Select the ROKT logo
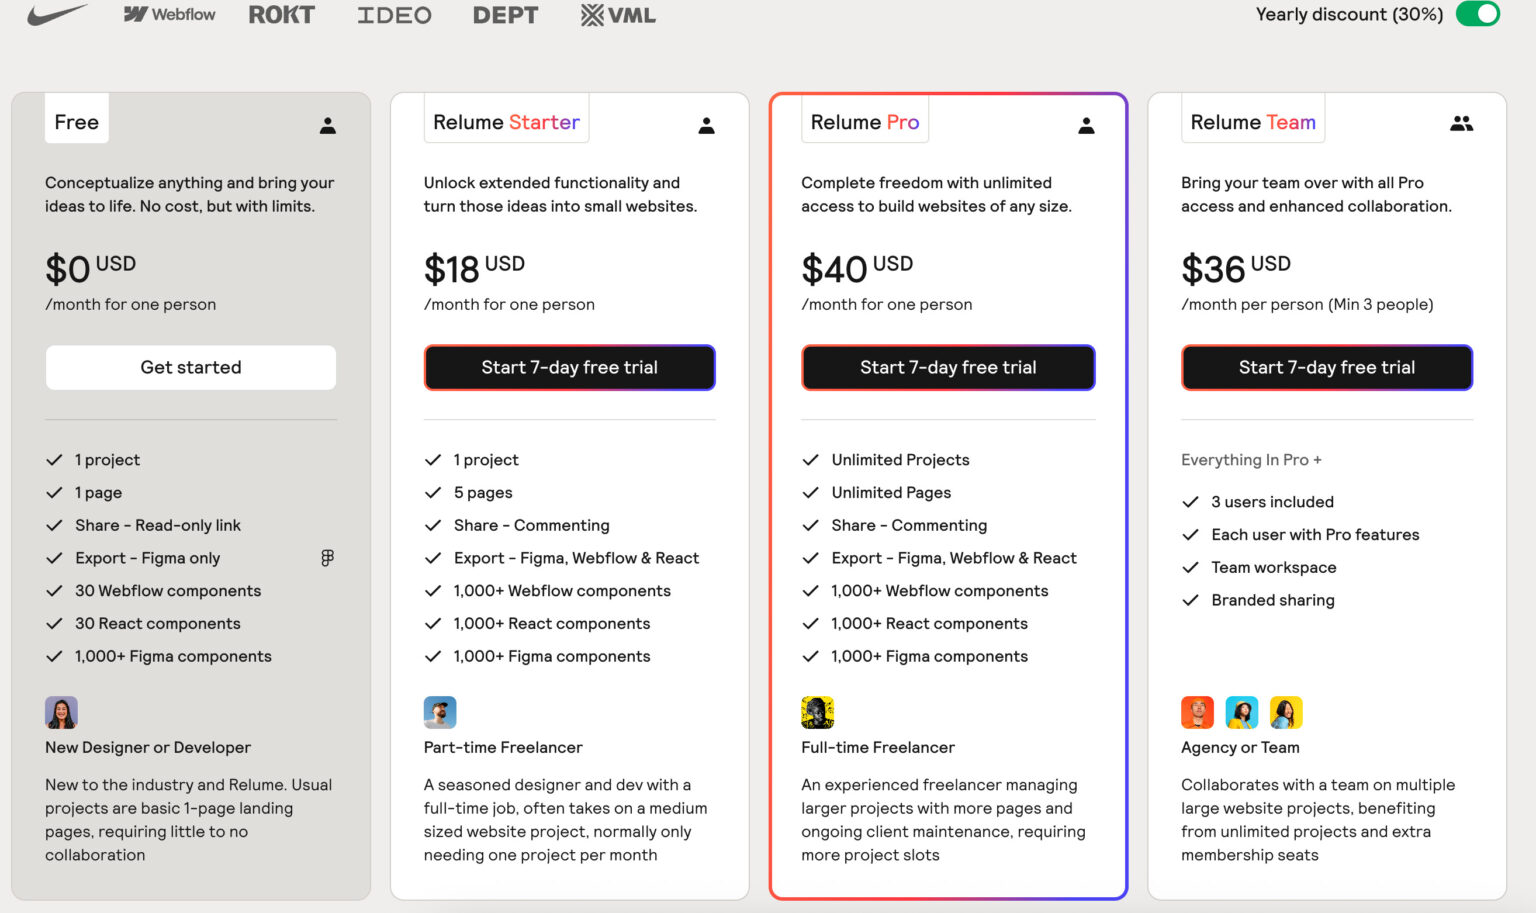The image size is (1536, 913). [x=281, y=14]
